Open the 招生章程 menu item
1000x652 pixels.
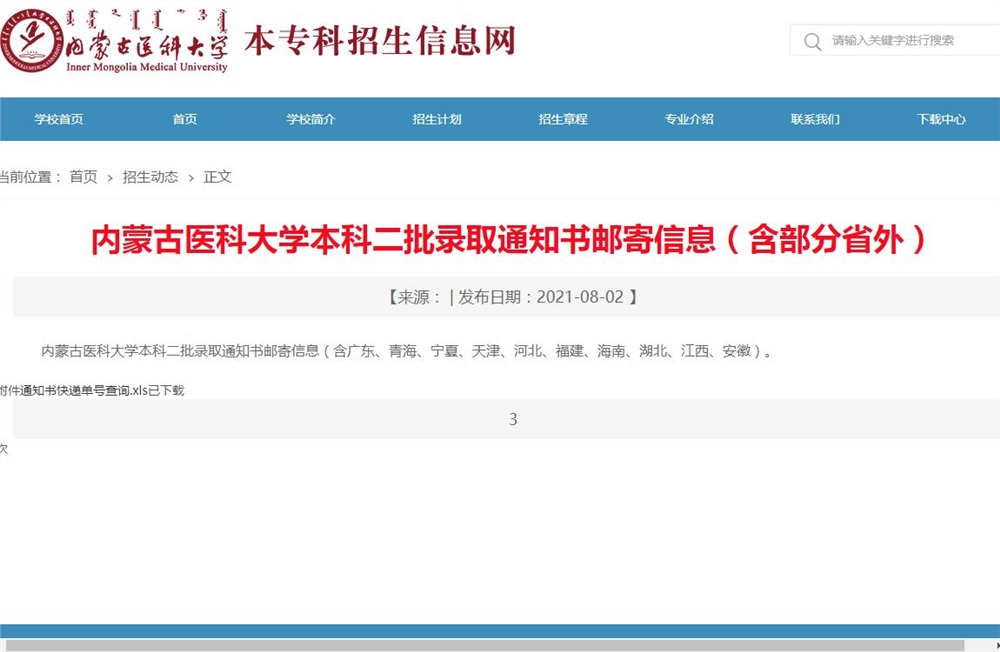tap(563, 119)
